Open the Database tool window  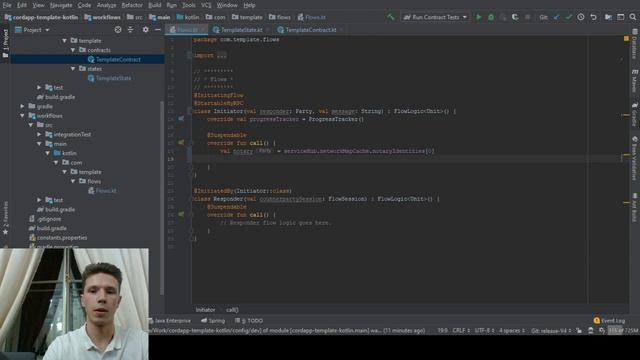pyautogui.click(x=635, y=45)
